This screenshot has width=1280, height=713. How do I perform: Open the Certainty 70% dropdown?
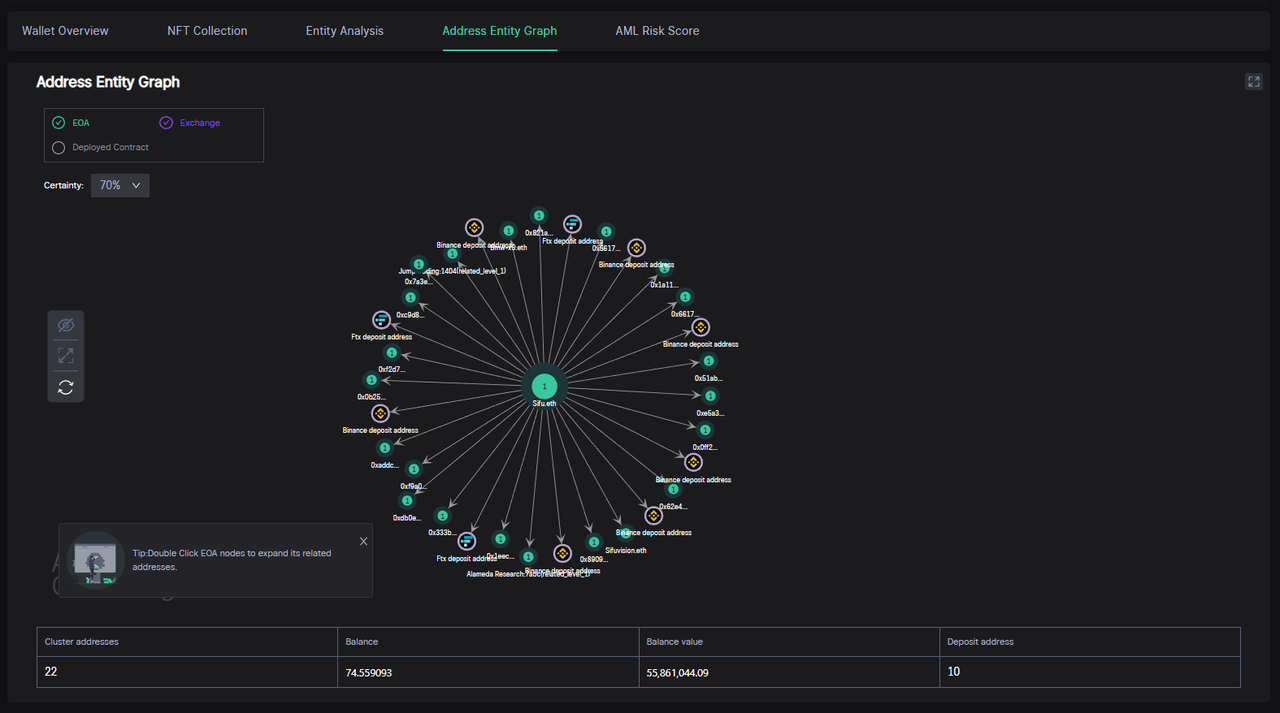(120, 185)
